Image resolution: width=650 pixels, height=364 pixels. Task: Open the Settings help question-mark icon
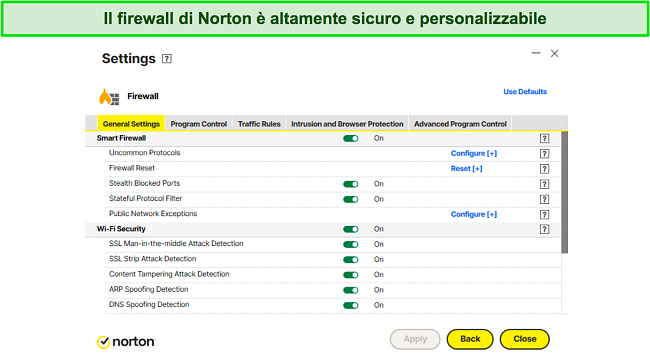(167, 59)
